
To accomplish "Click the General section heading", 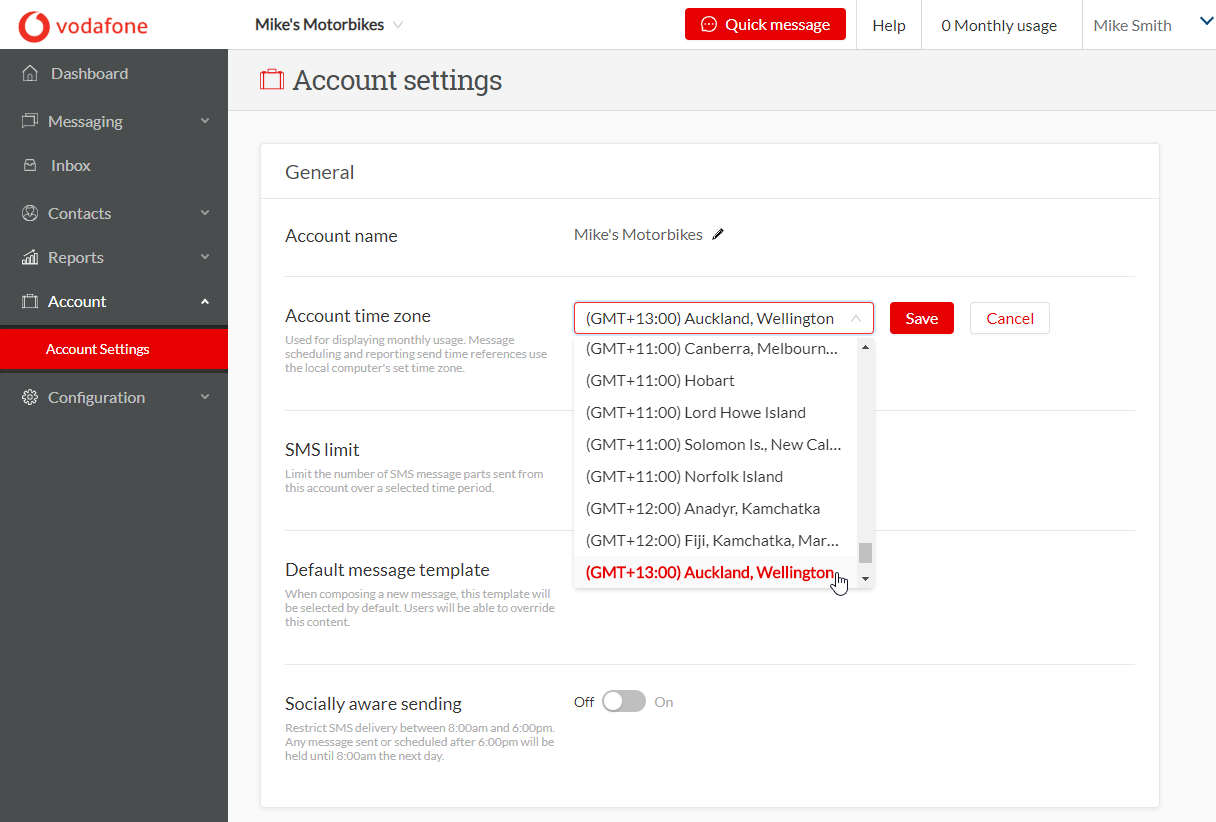I will (320, 172).
